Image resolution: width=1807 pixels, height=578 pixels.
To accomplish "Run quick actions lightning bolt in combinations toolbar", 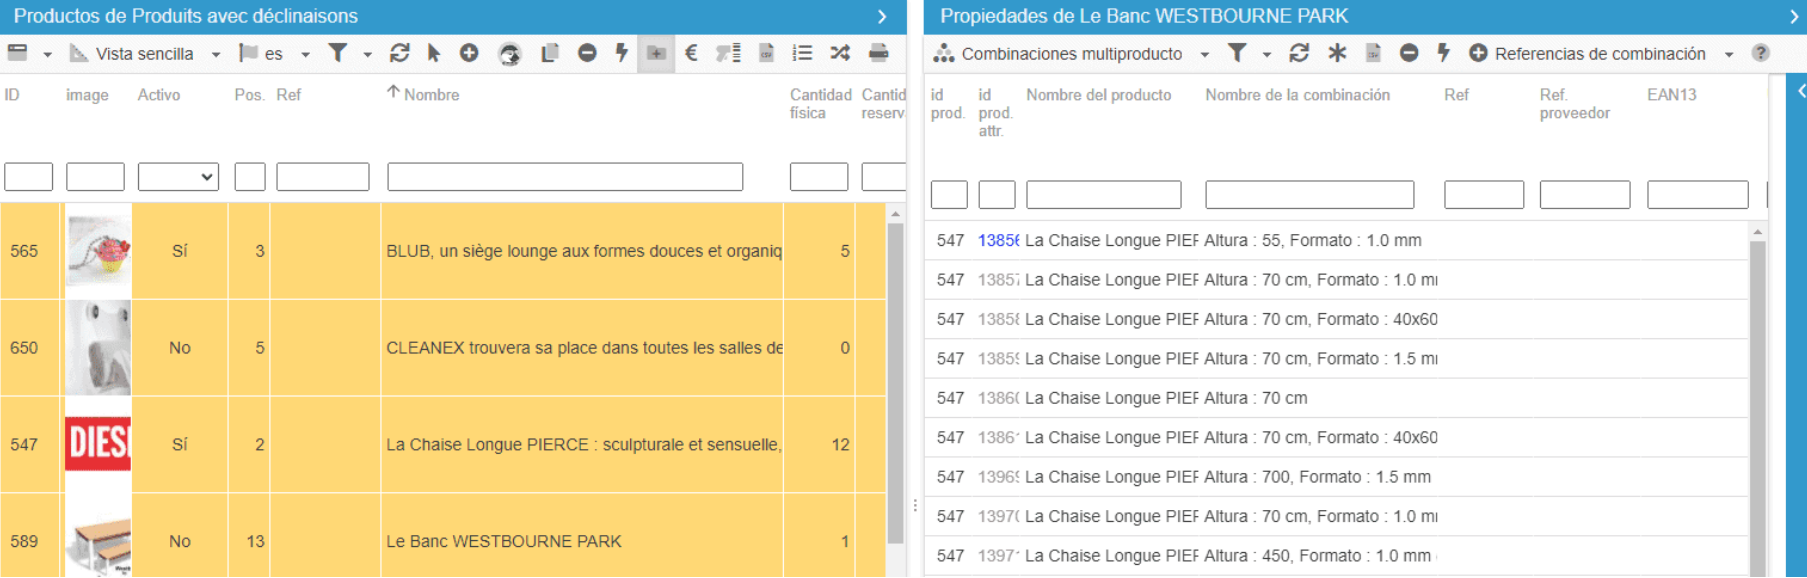I will pos(1443,53).
